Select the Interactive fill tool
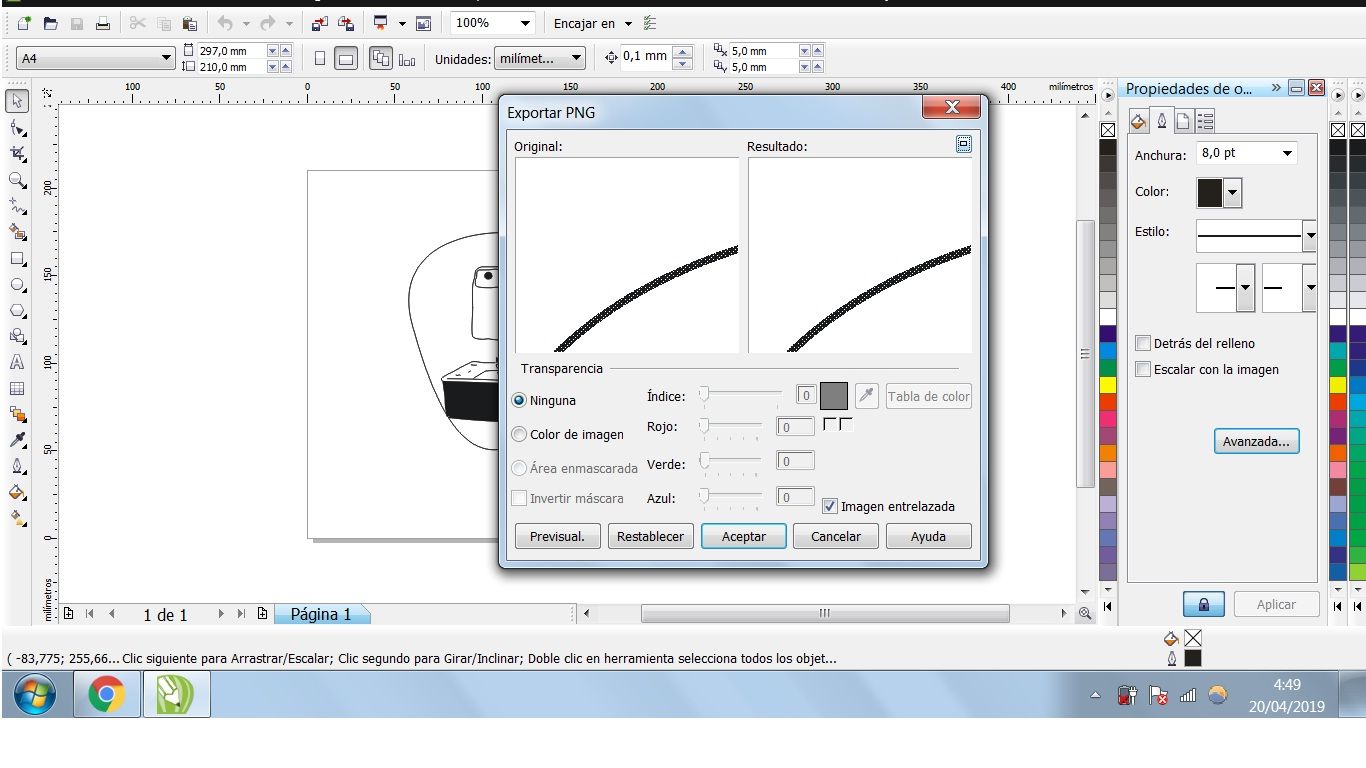Image resolution: width=1366 pixels, height=768 pixels. click(x=18, y=518)
